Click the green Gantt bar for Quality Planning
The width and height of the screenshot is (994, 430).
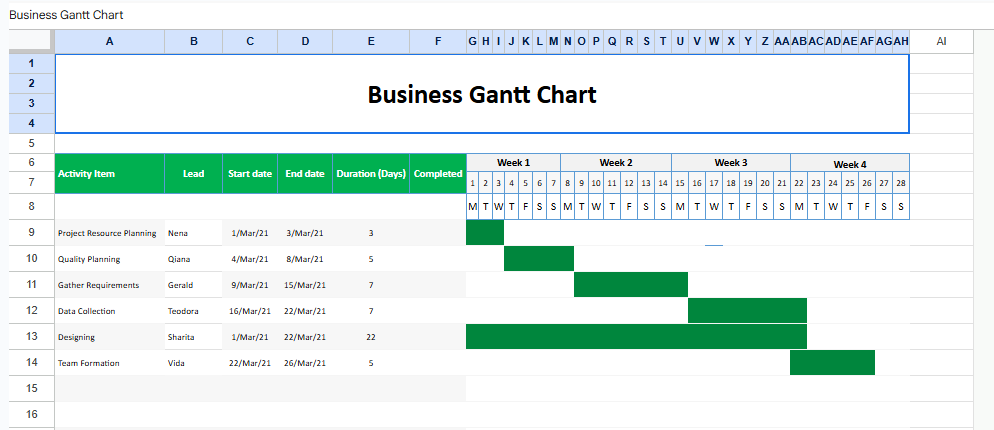tap(538, 259)
